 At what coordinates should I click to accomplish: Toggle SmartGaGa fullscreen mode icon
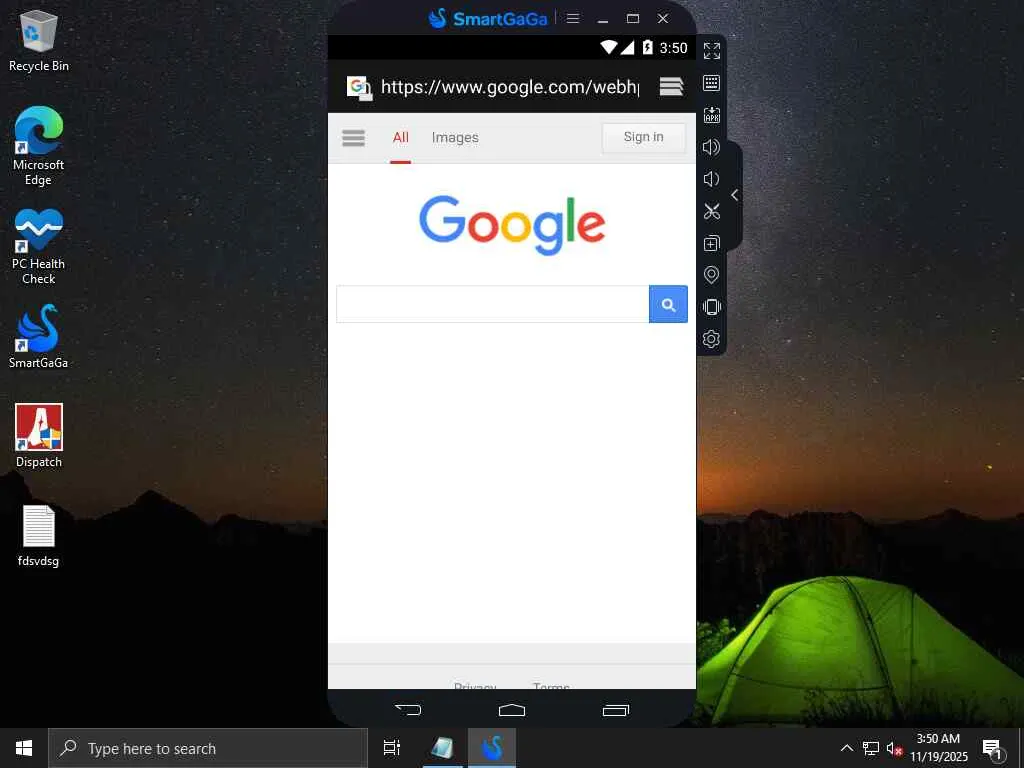(x=711, y=50)
